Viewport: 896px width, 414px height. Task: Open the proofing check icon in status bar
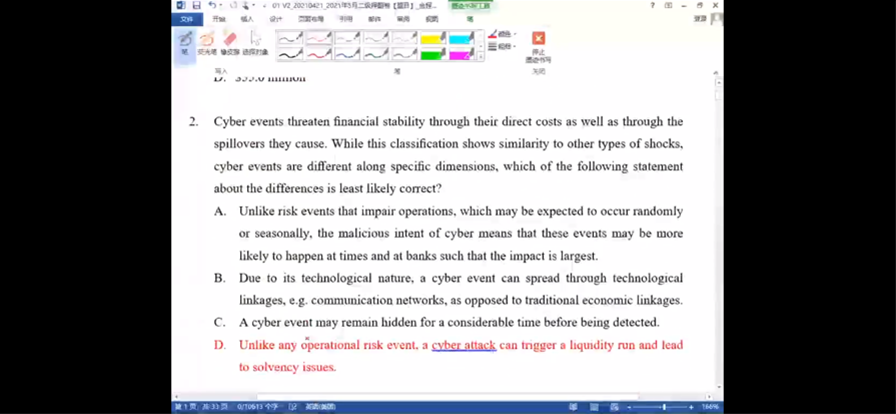point(293,407)
